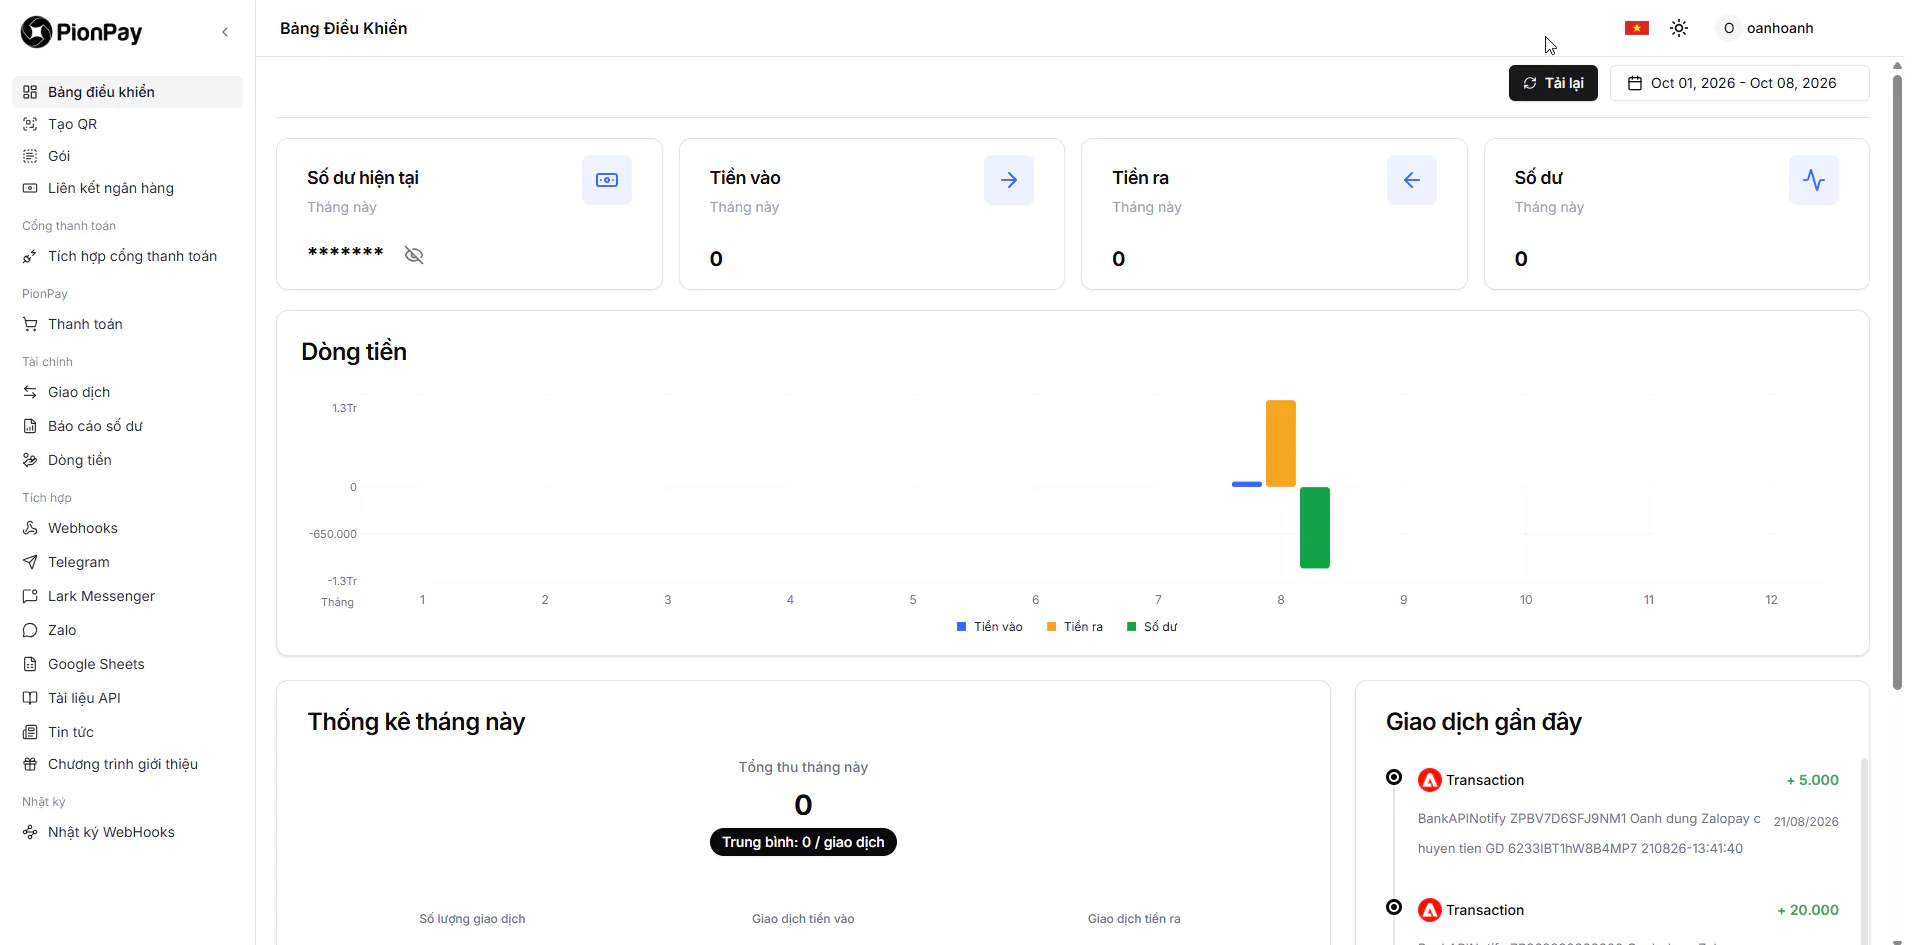
Task: Open Liên kết ngân hàng in sidebar
Action: [127, 188]
